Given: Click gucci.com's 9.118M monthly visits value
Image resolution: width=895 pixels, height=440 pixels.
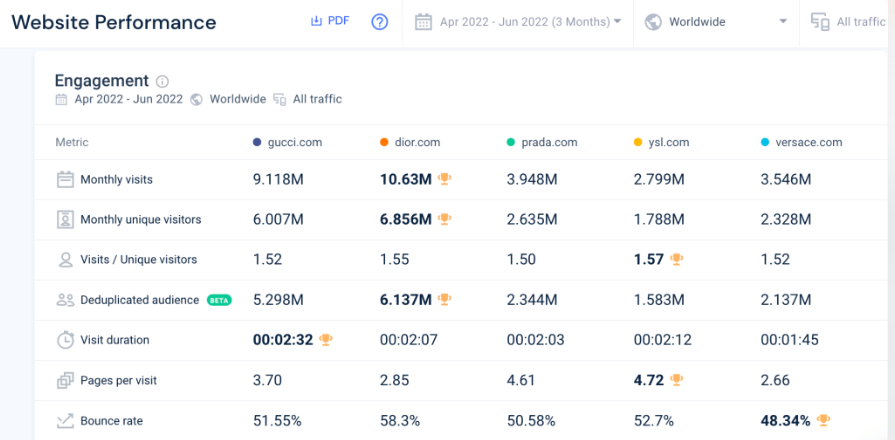Looking at the screenshot, I should [279, 180].
